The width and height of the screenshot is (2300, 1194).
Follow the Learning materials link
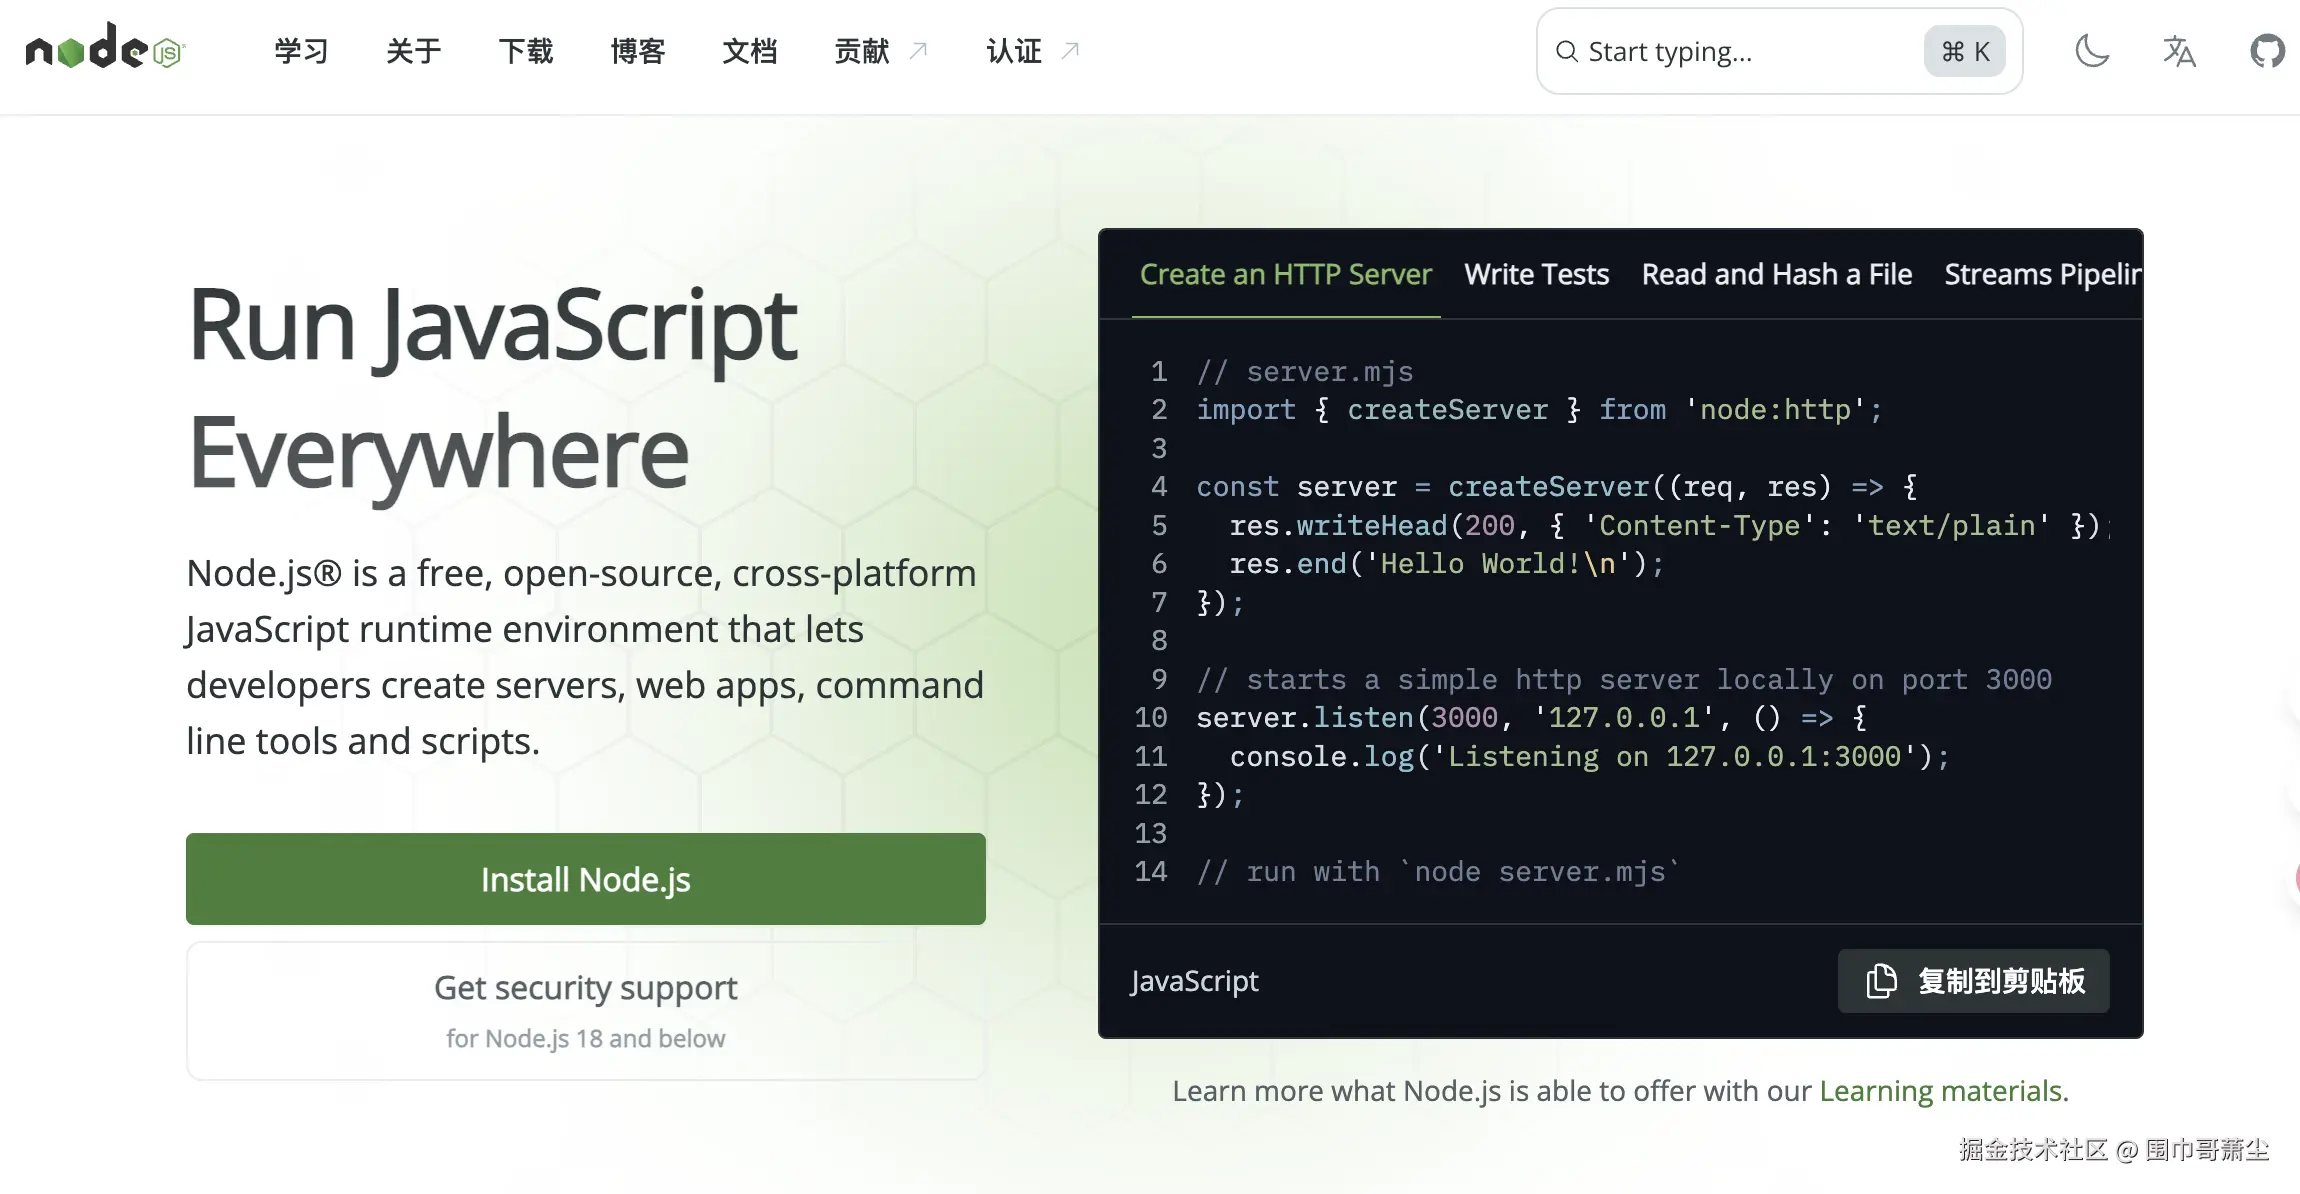point(1940,1091)
